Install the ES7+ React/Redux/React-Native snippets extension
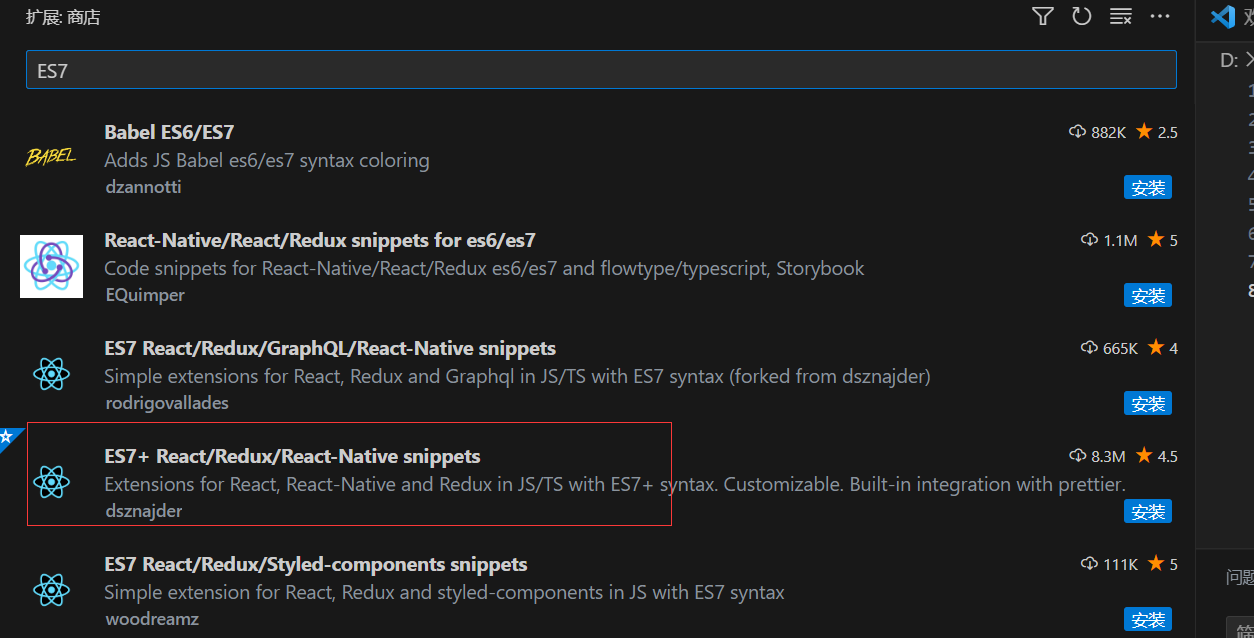 [x=1147, y=511]
